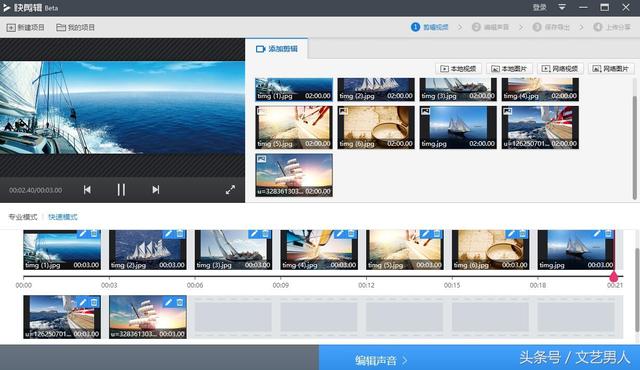
Task: Select timg (4).jpg in media library
Action: [x=540, y=89]
